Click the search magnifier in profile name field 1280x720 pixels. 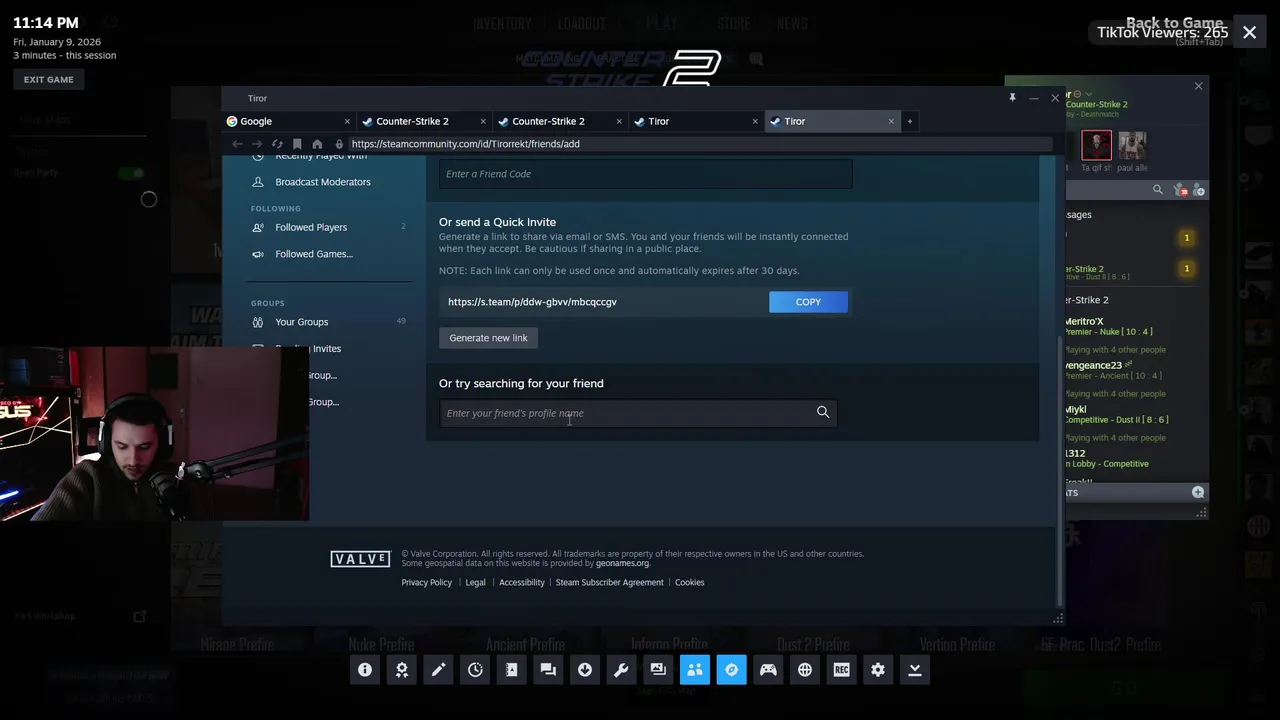[823, 412]
